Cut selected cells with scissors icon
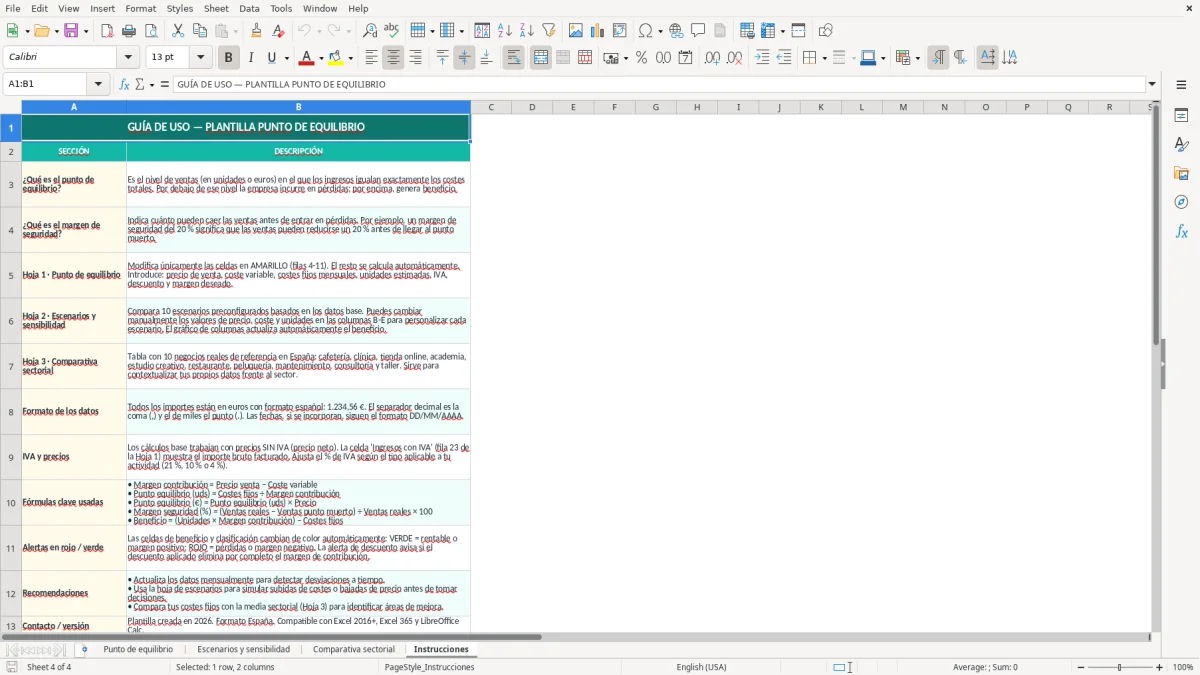The height and width of the screenshot is (675, 1200). [x=178, y=31]
